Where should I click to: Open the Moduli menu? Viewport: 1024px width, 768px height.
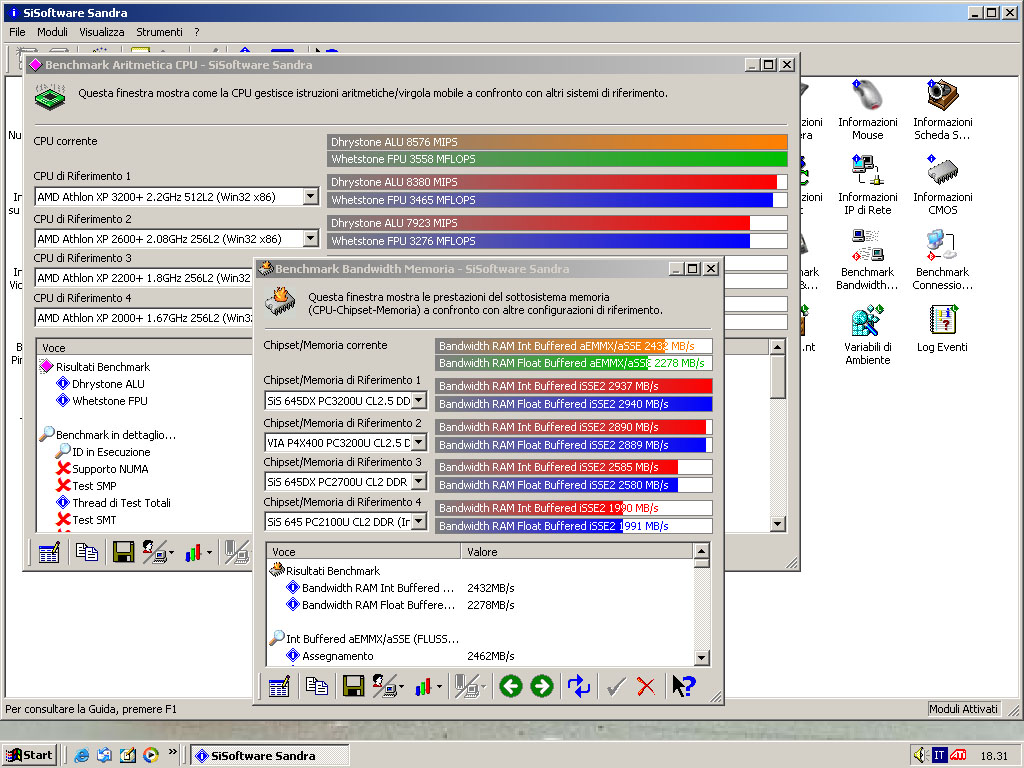pos(52,32)
